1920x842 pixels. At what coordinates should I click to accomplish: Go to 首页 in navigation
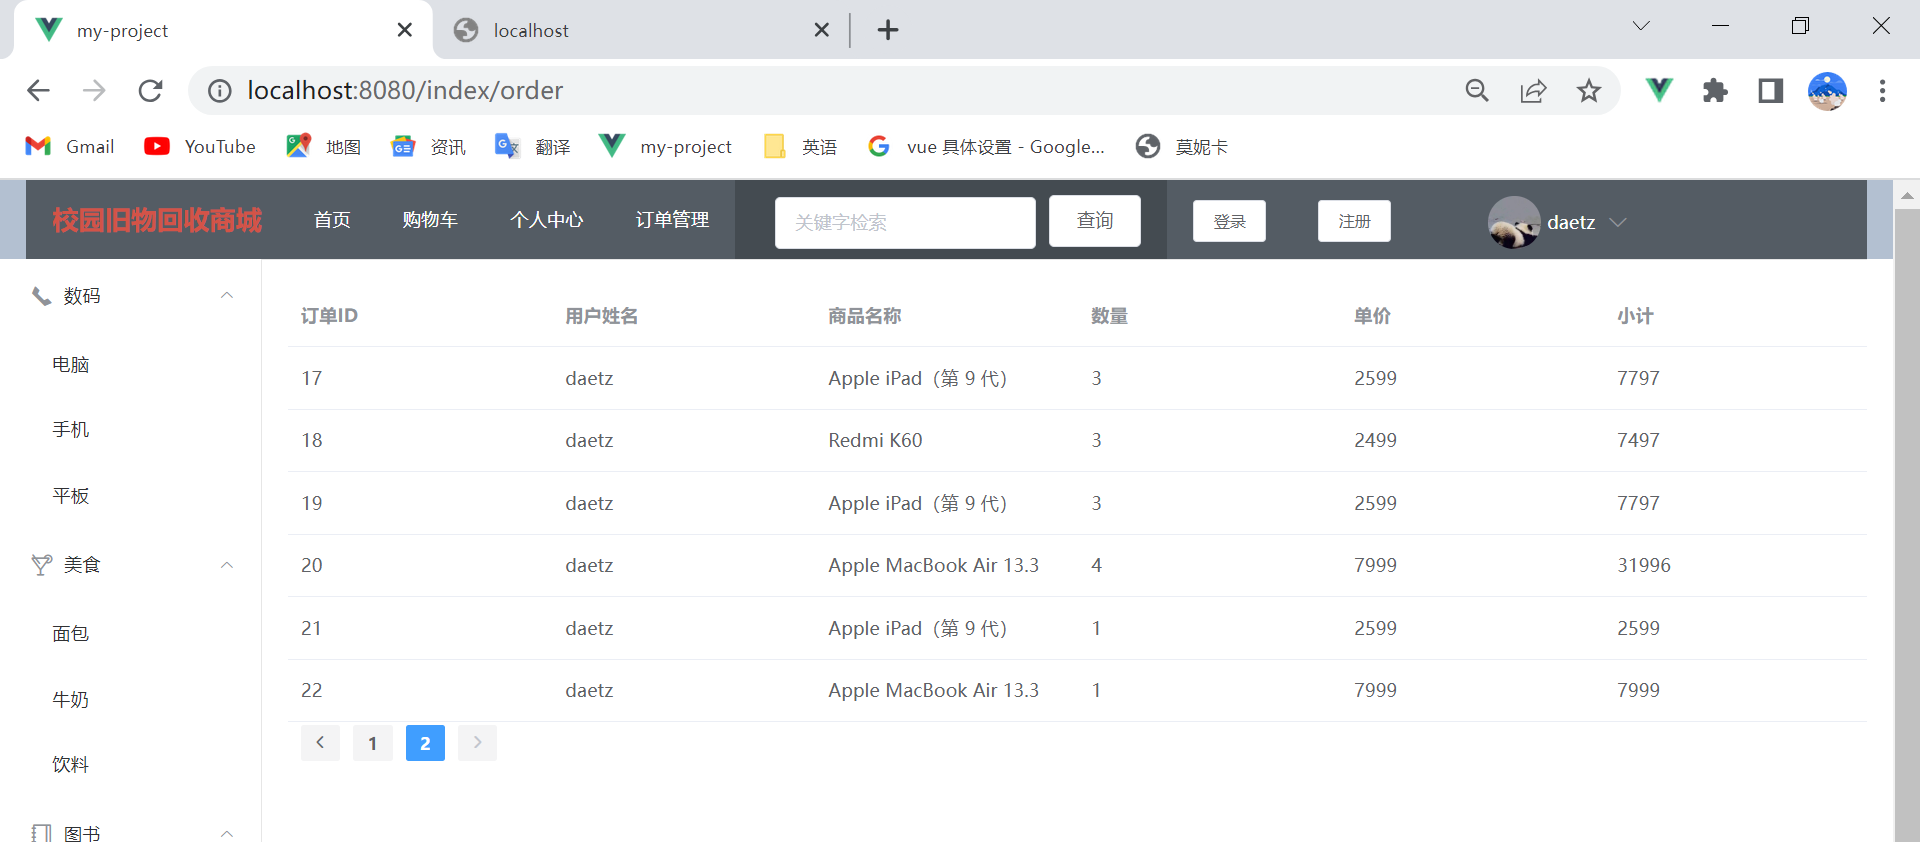[332, 220]
